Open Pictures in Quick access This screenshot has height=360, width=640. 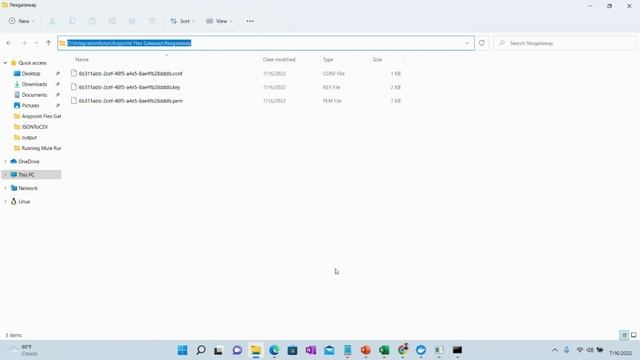click(x=30, y=105)
